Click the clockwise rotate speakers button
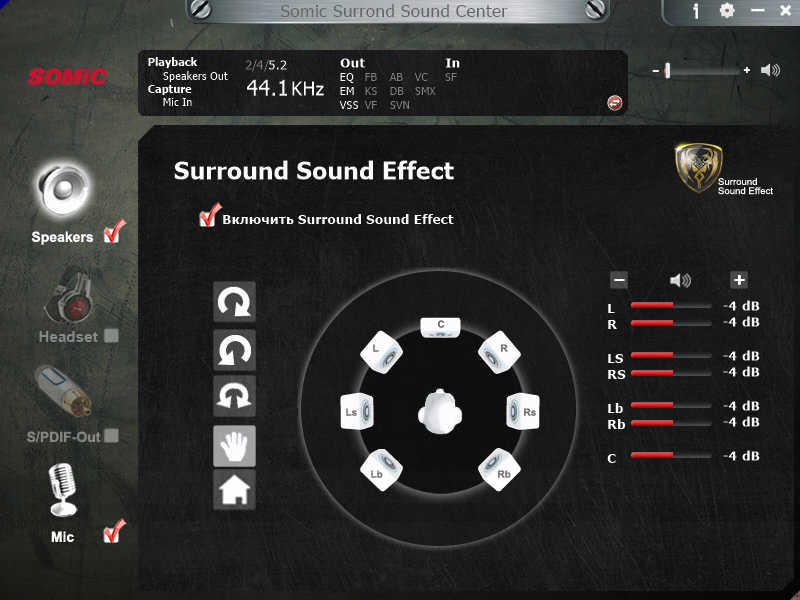 tap(234, 302)
